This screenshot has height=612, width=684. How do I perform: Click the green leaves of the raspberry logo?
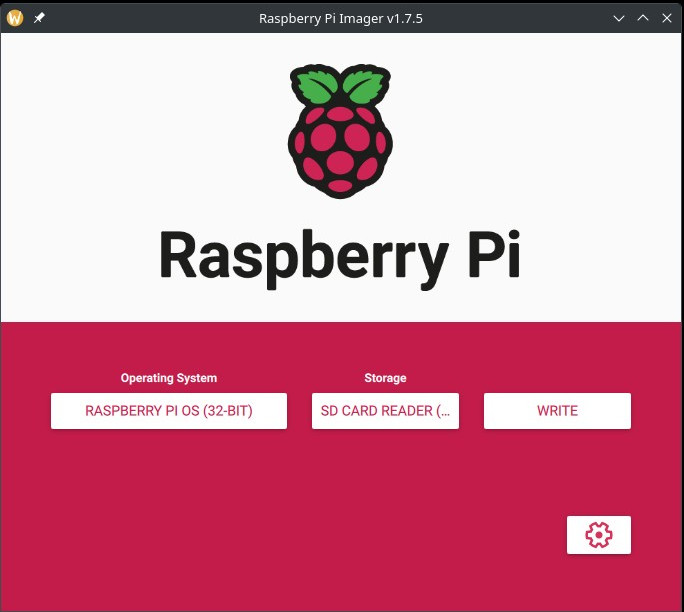tap(340, 87)
